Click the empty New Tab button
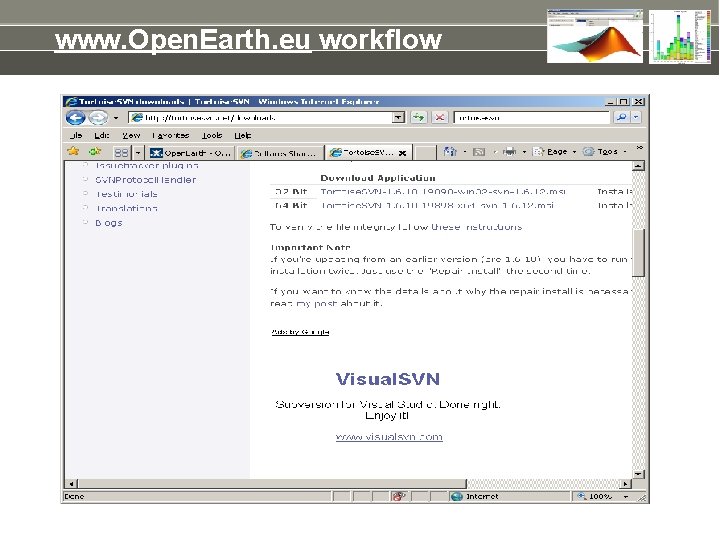This screenshot has height=540, width=720. (426, 153)
